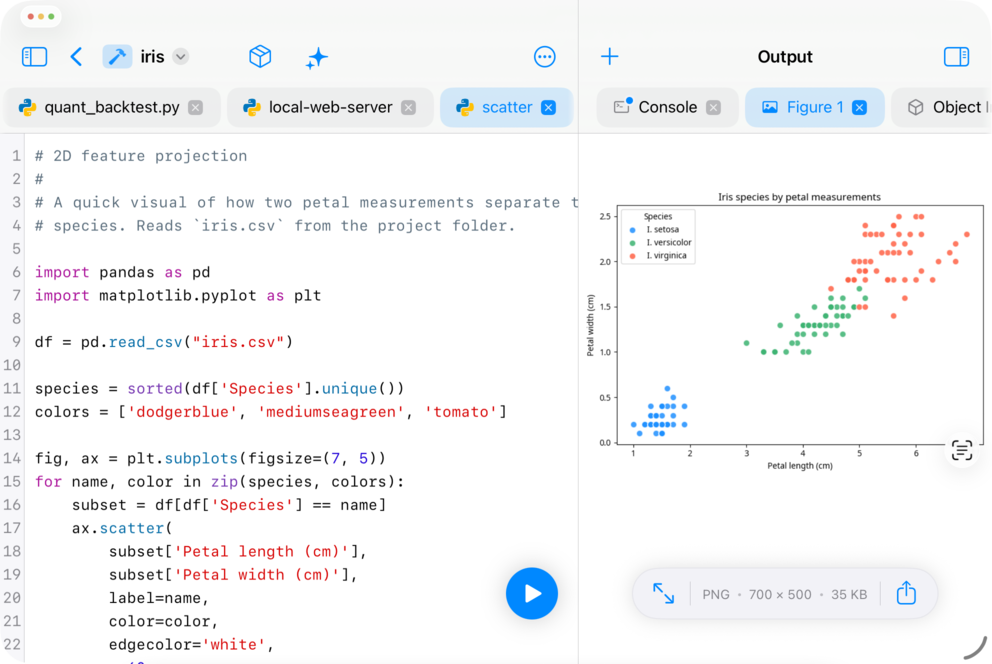Click the Figure 1 image icon

point(770,108)
